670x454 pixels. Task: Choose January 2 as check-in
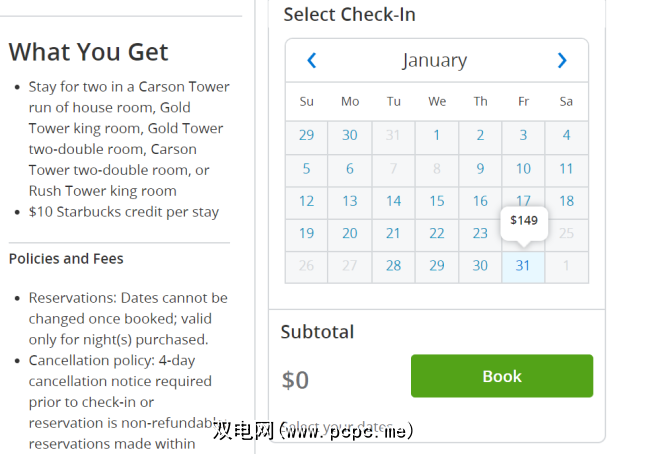(x=480, y=136)
